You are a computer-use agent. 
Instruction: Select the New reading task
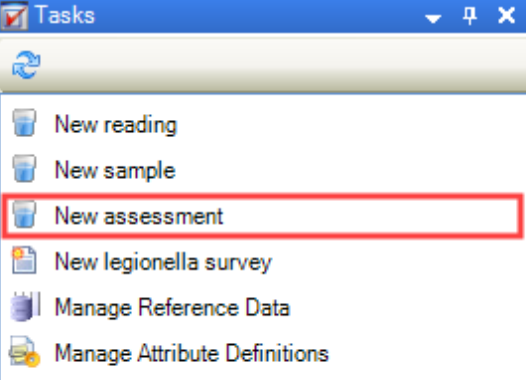[116, 124]
